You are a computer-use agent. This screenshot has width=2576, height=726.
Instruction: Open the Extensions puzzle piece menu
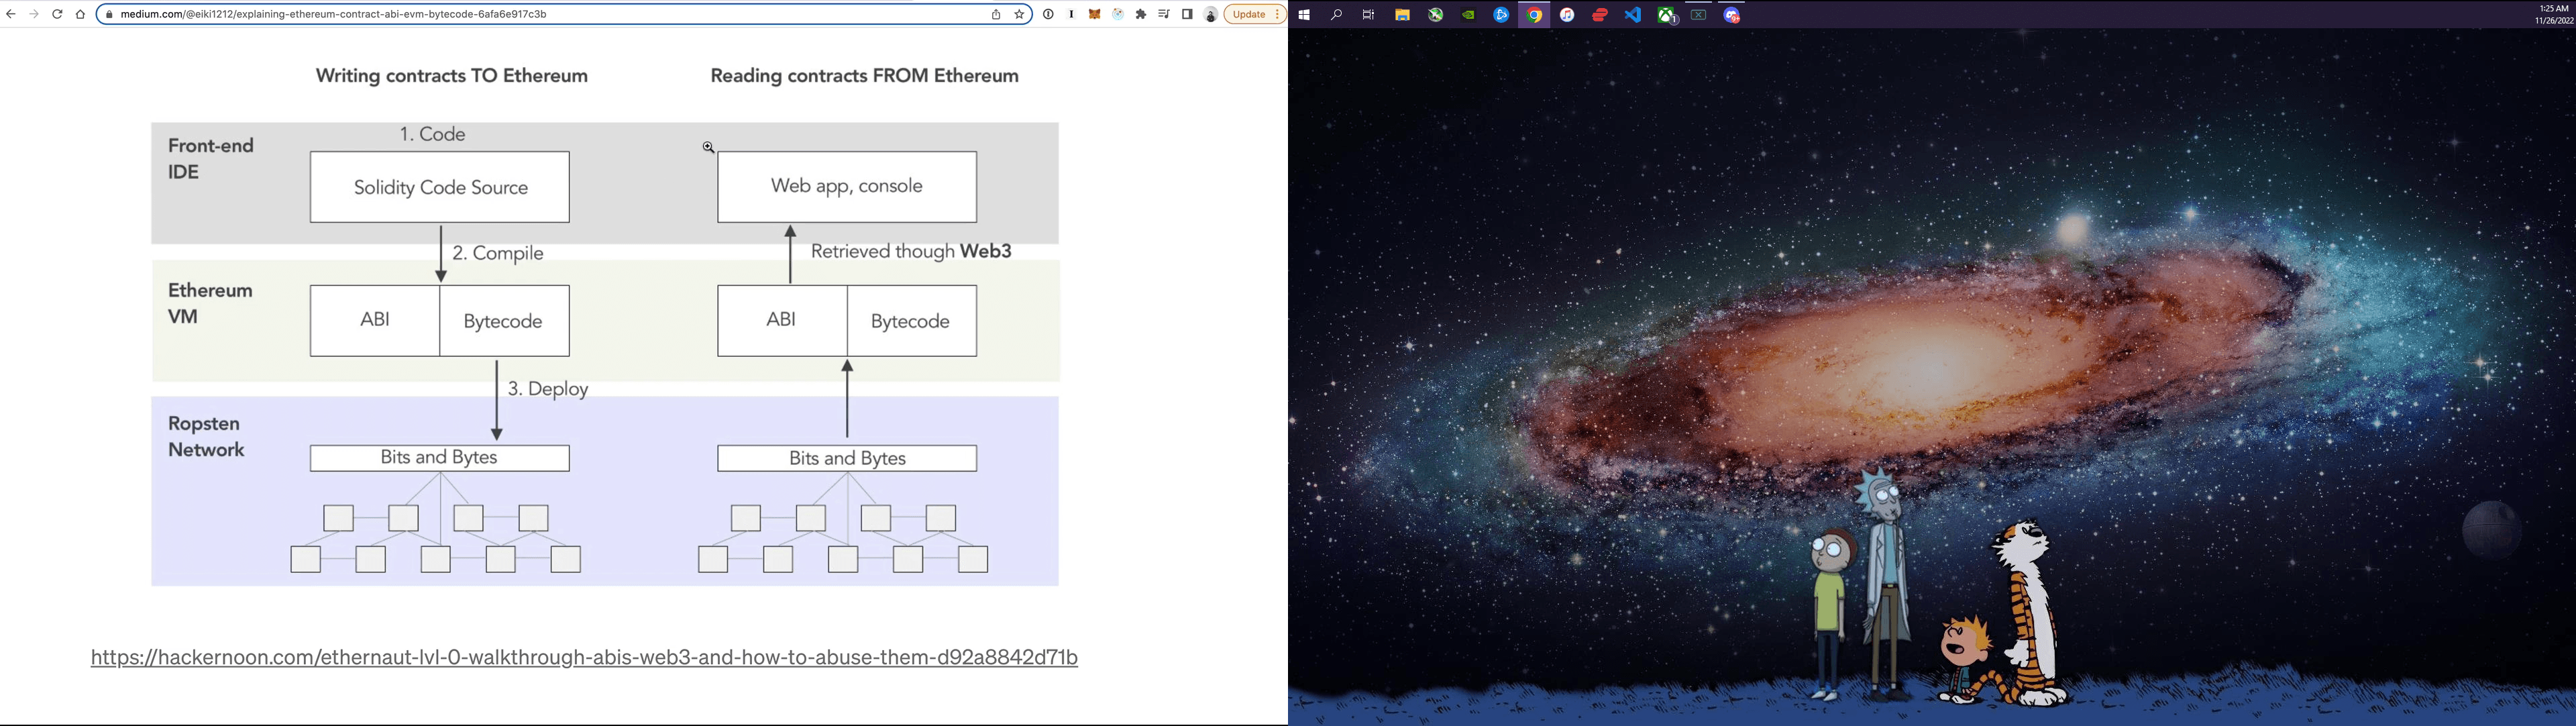pyautogui.click(x=1141, y=14)
